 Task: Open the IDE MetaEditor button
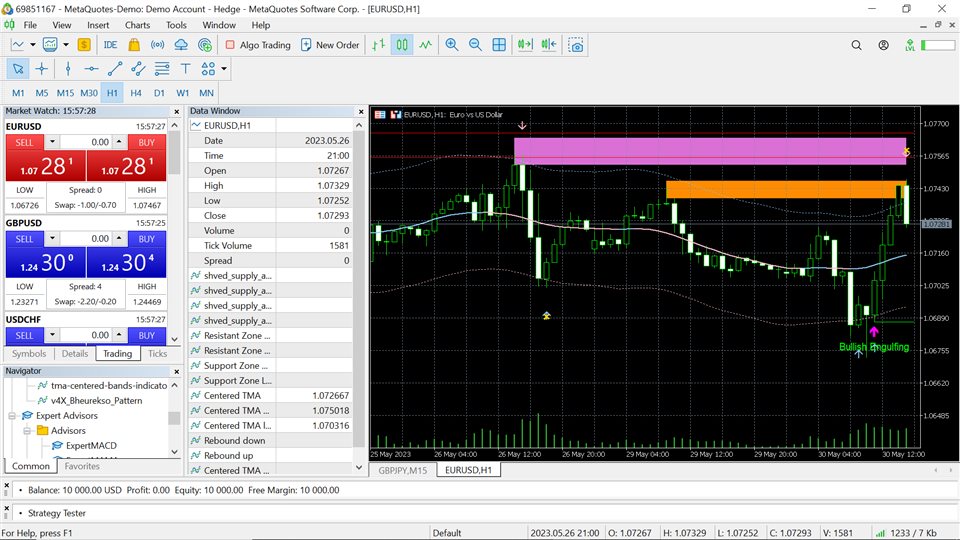pos(110,45)
